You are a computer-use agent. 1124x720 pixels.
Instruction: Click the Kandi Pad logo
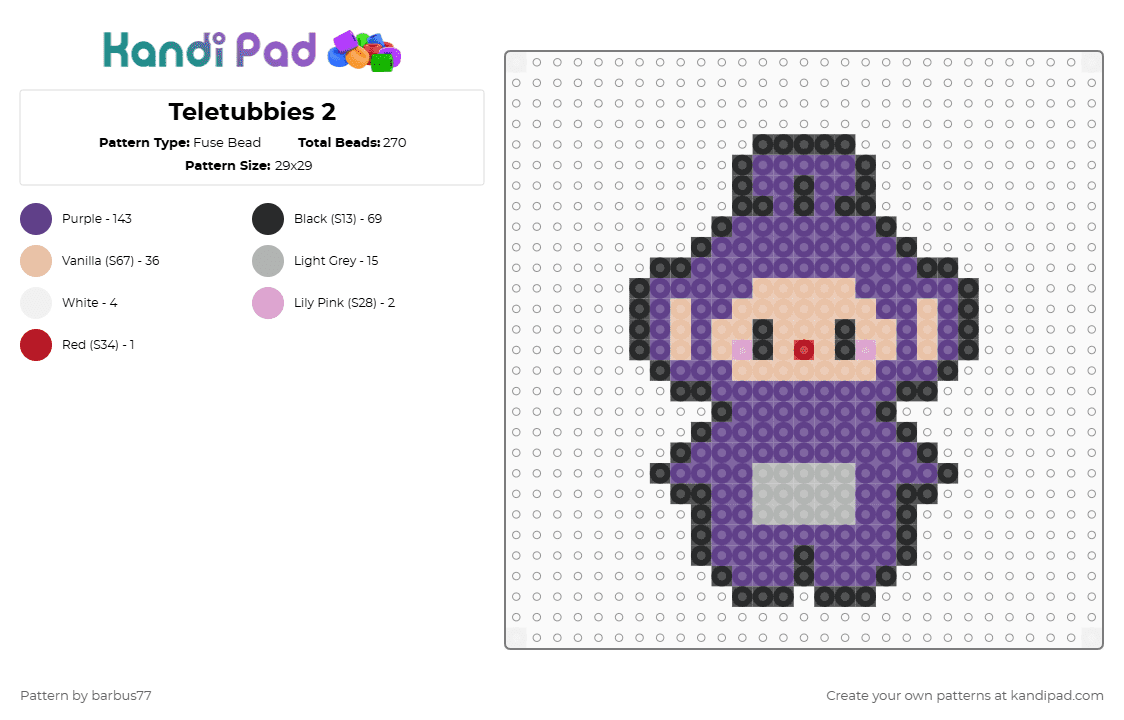(x=252, y=51)
